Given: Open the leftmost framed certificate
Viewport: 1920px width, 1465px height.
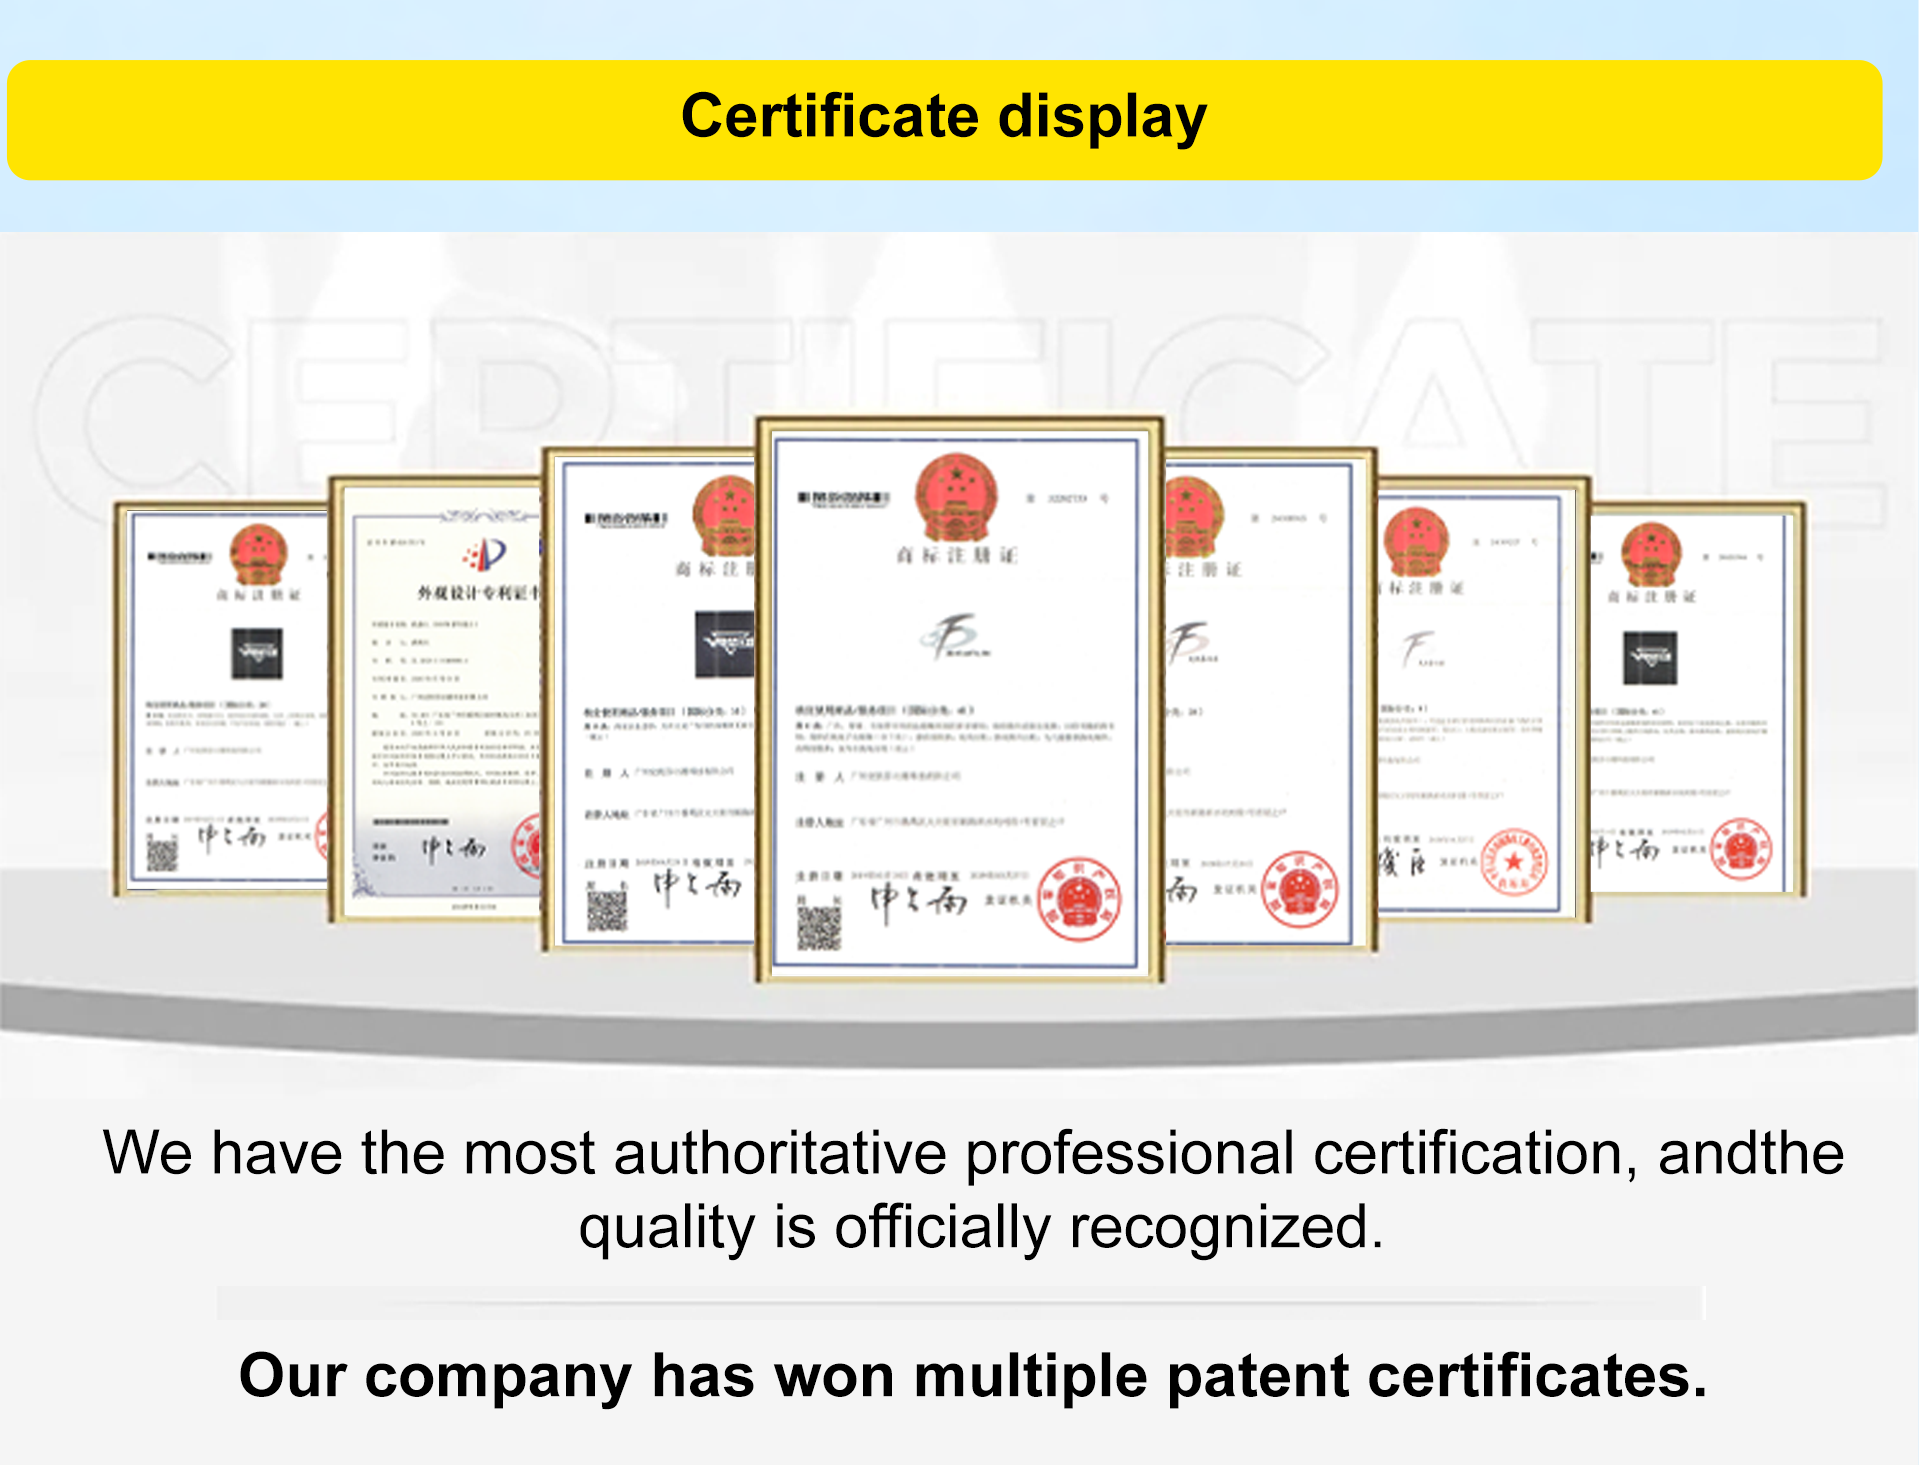Looking at the screenshot, I should point(222,698).
